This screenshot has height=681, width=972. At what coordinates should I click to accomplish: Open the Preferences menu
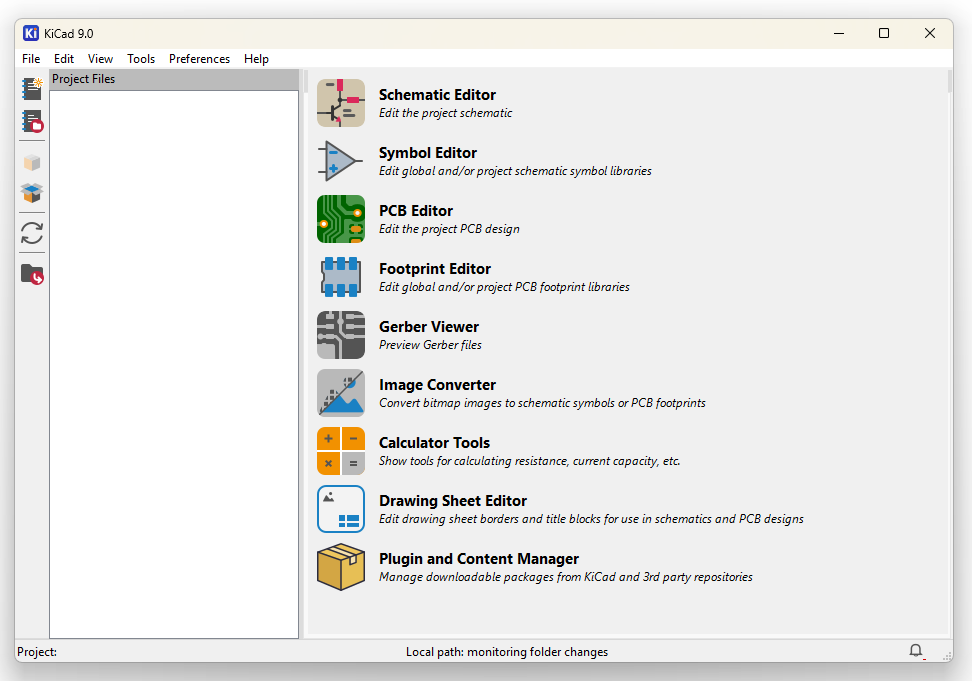click(199, 59)
